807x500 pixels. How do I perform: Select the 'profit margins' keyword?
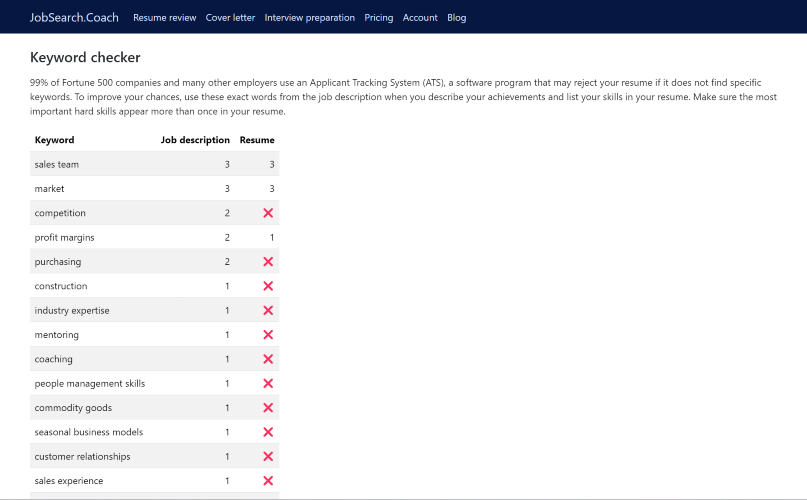[64, 237]
